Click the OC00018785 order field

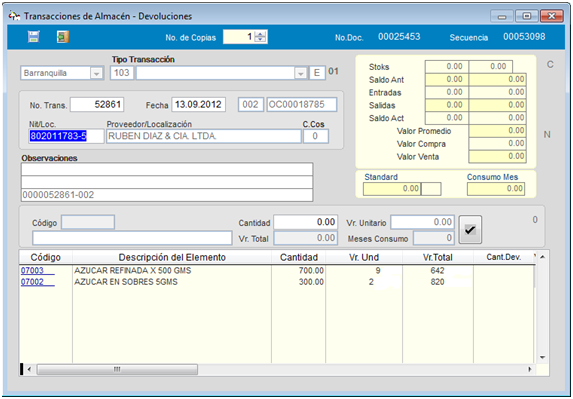[302, 105]
